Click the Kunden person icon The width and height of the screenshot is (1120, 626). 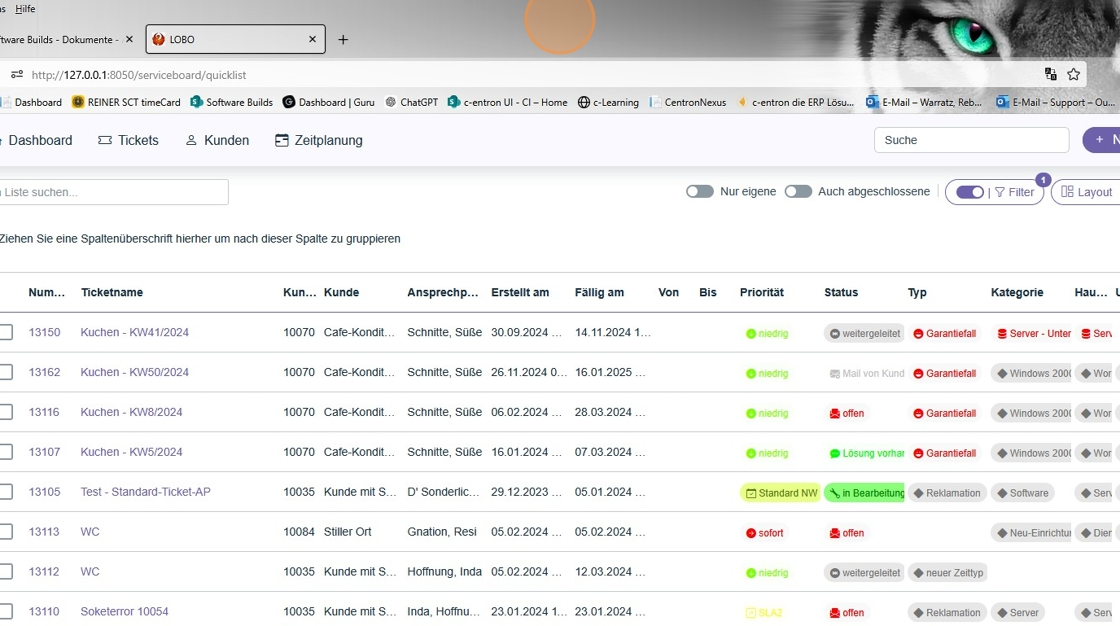pos(191,141)
